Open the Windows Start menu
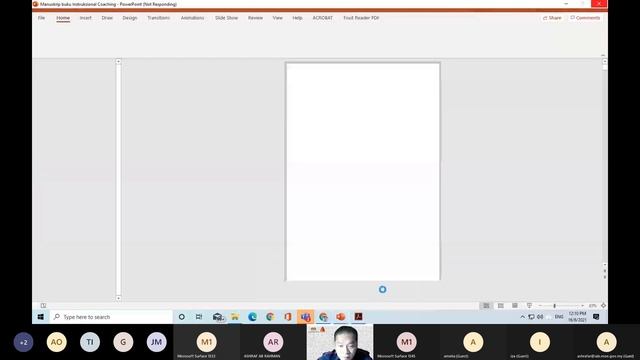640x360 pixels. tap(40, 317)
